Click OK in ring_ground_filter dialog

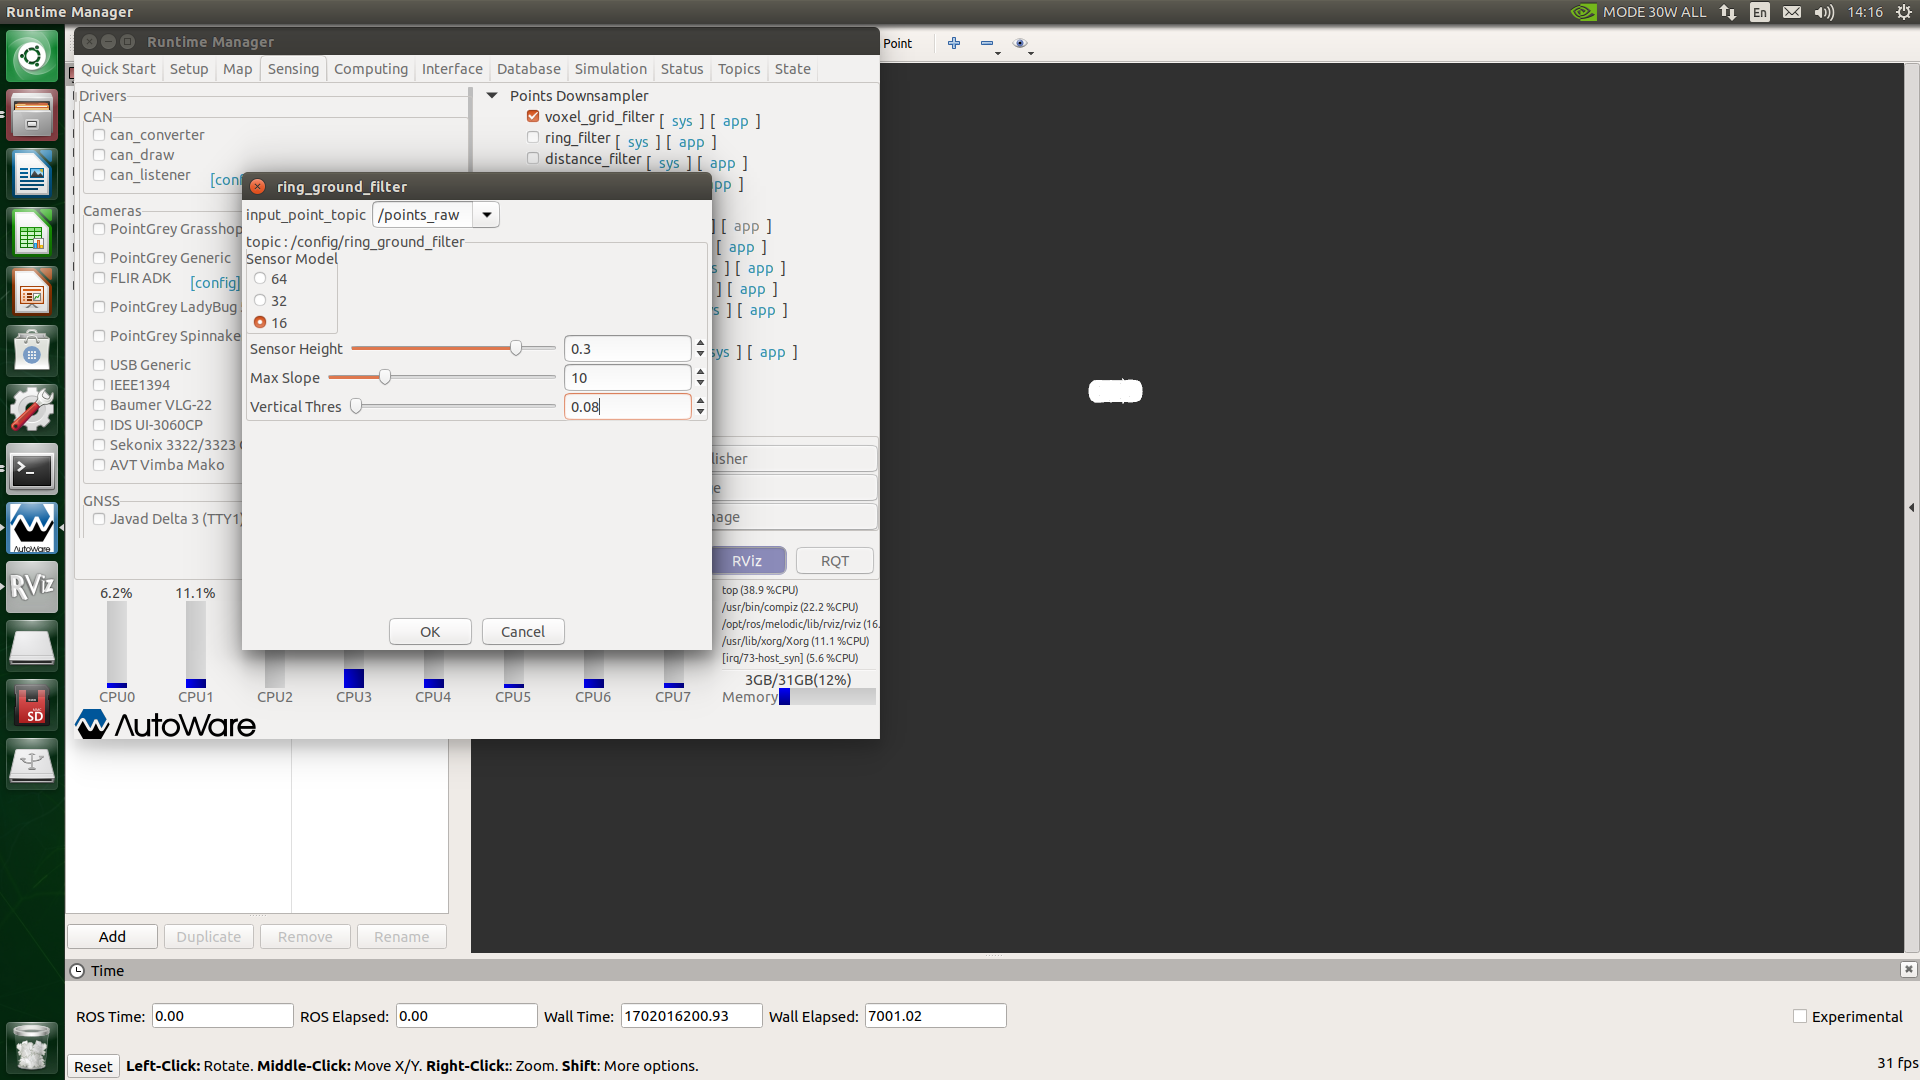(x=430, y=632)
